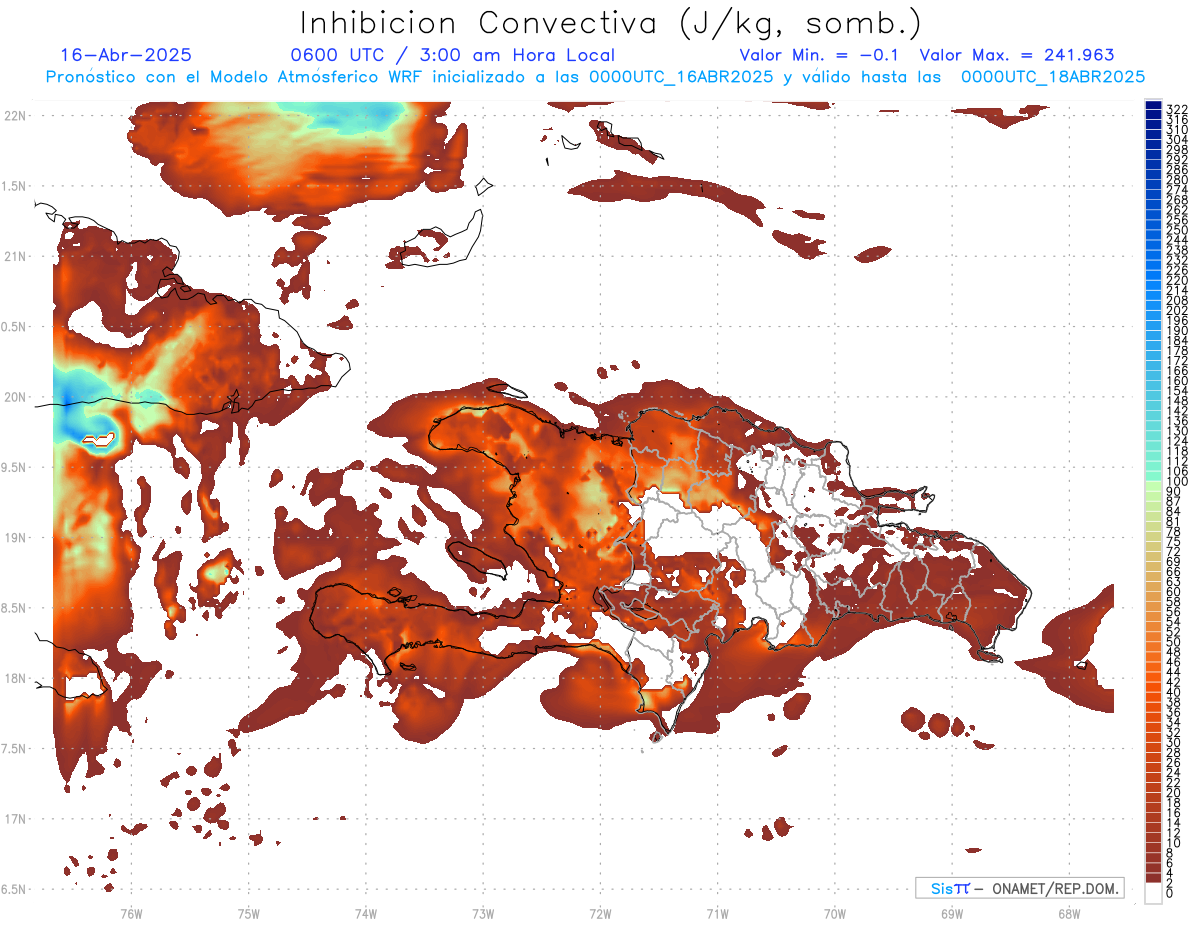Click the "6.5N" latitude label

(15, 889)
